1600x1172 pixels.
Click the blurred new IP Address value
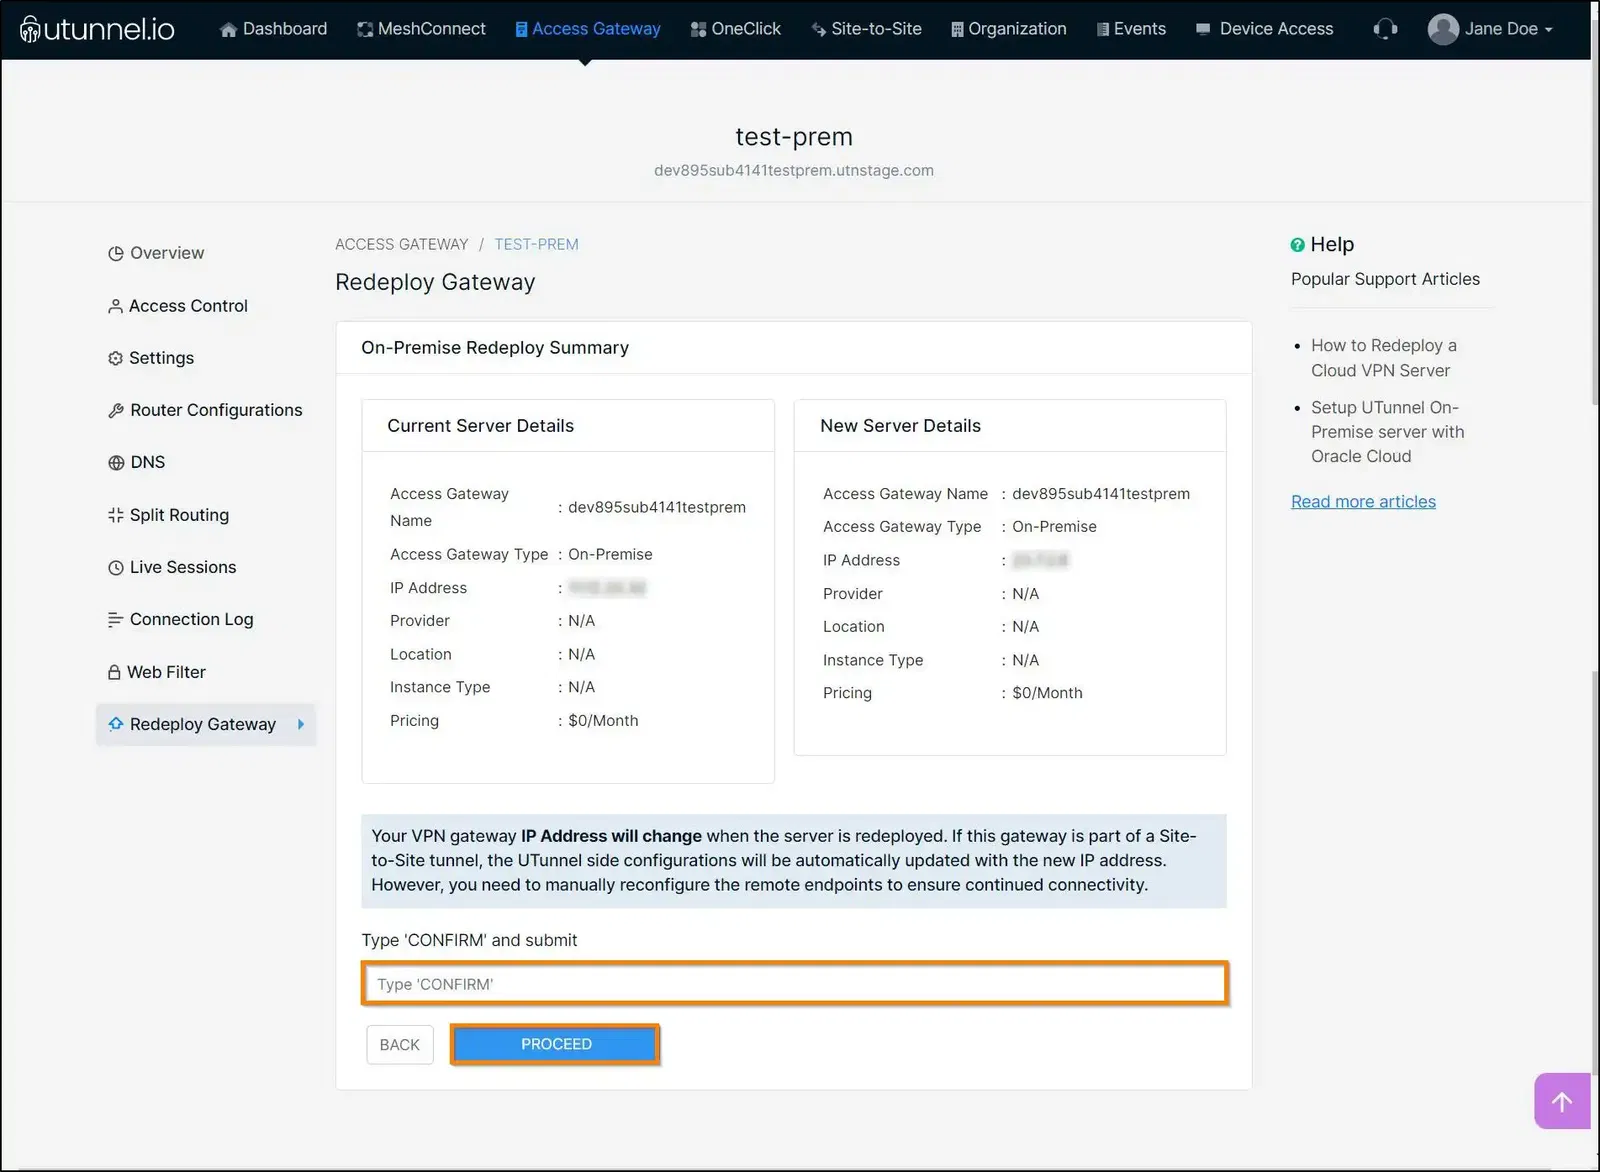1040,560
